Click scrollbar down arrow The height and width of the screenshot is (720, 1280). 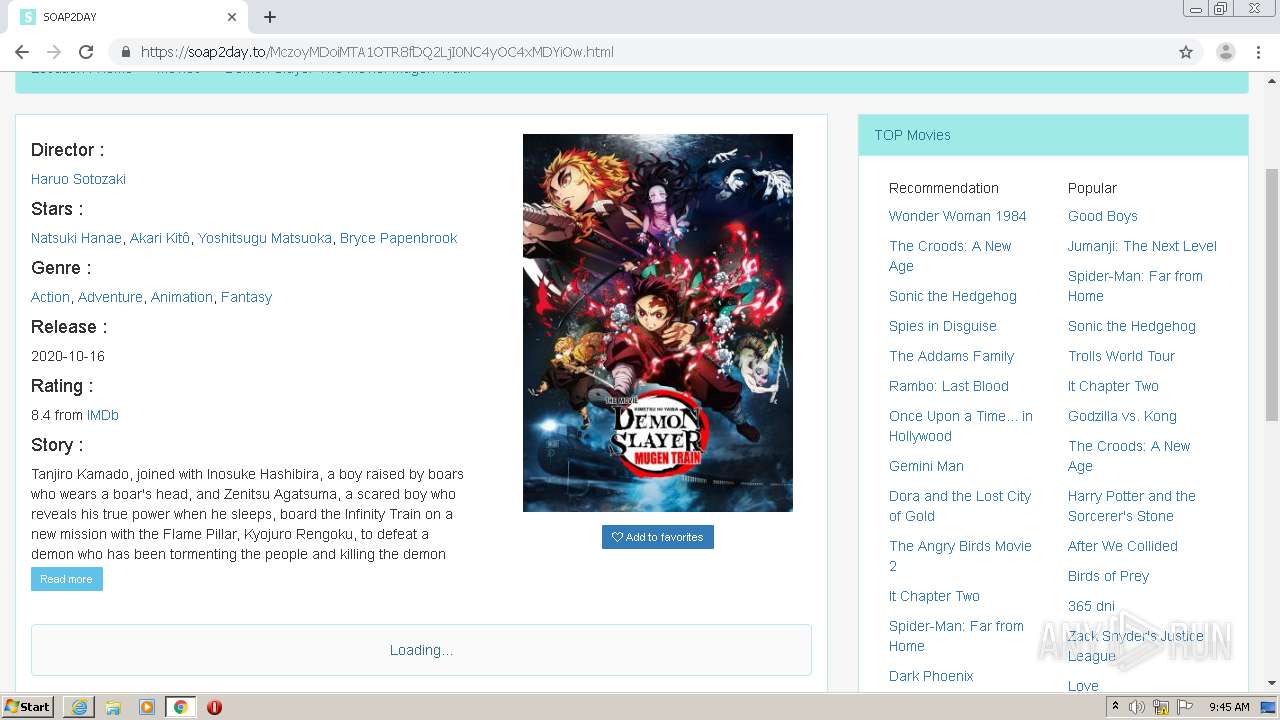[x=1272, y=684]
